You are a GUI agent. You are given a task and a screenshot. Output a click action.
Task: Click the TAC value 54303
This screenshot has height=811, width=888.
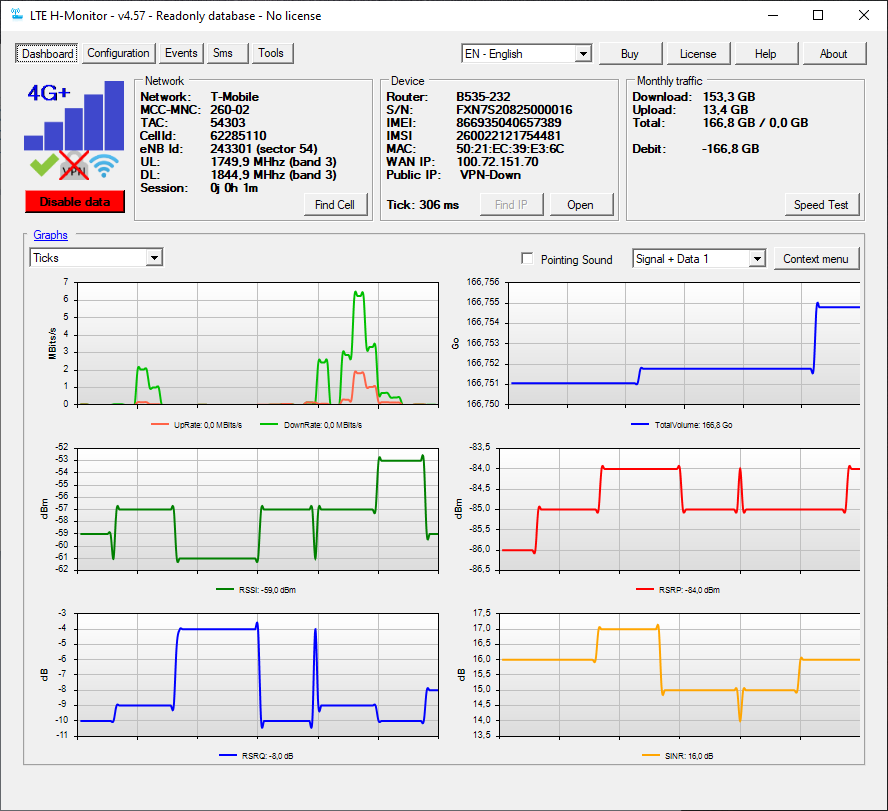228,123
